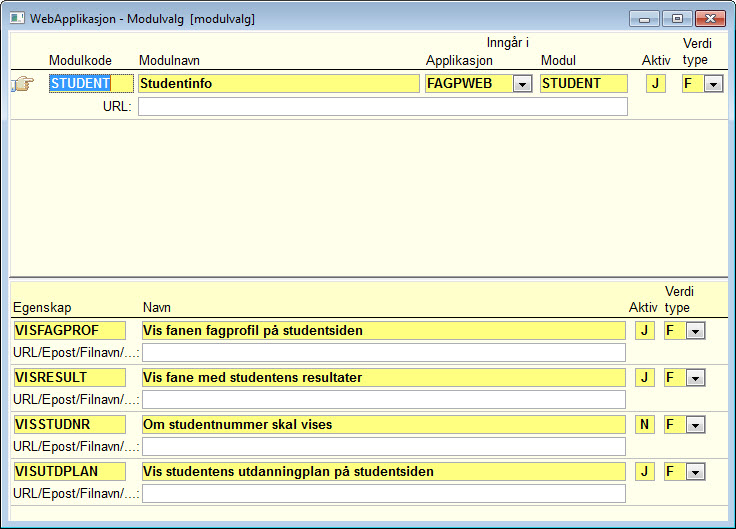Click Navn field 'Om studentnummer skal vises'
The image size is (736, 529).
tap(383, 424)
